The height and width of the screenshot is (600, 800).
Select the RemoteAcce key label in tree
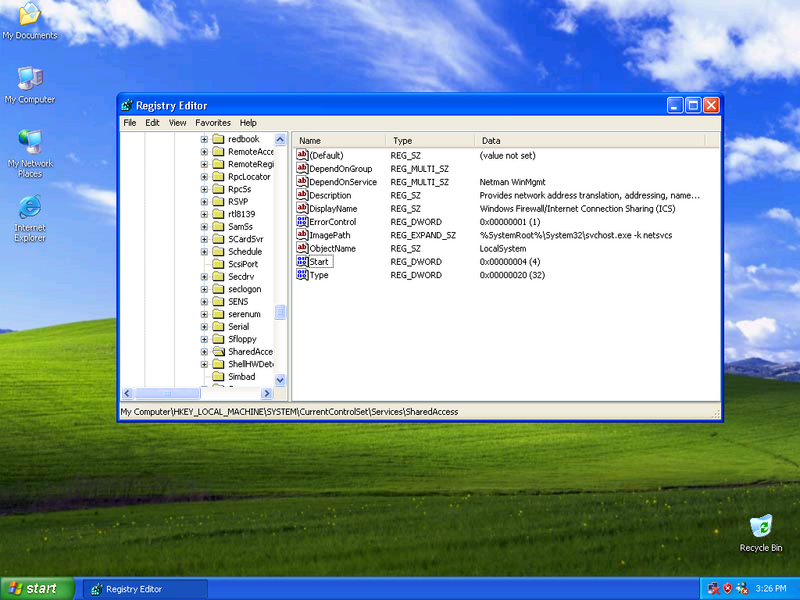251,152
